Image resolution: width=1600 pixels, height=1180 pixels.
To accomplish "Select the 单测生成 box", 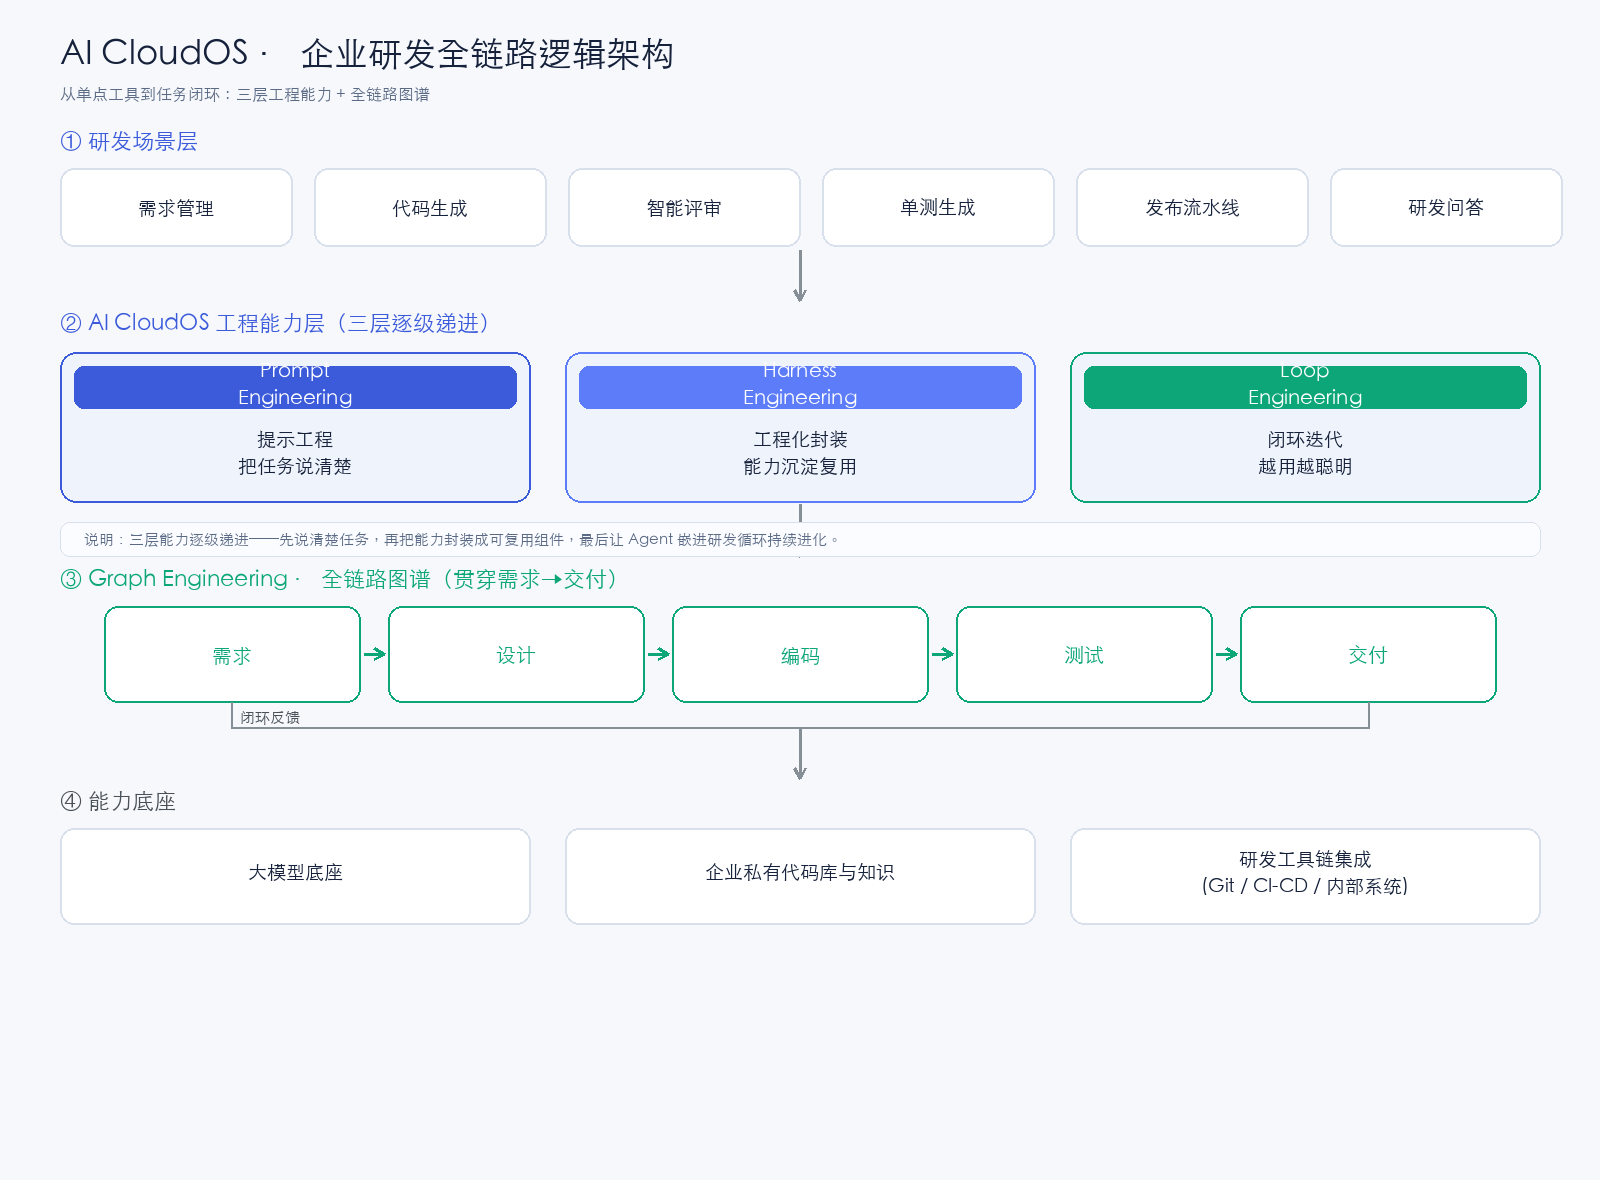I will pos(938,208).
